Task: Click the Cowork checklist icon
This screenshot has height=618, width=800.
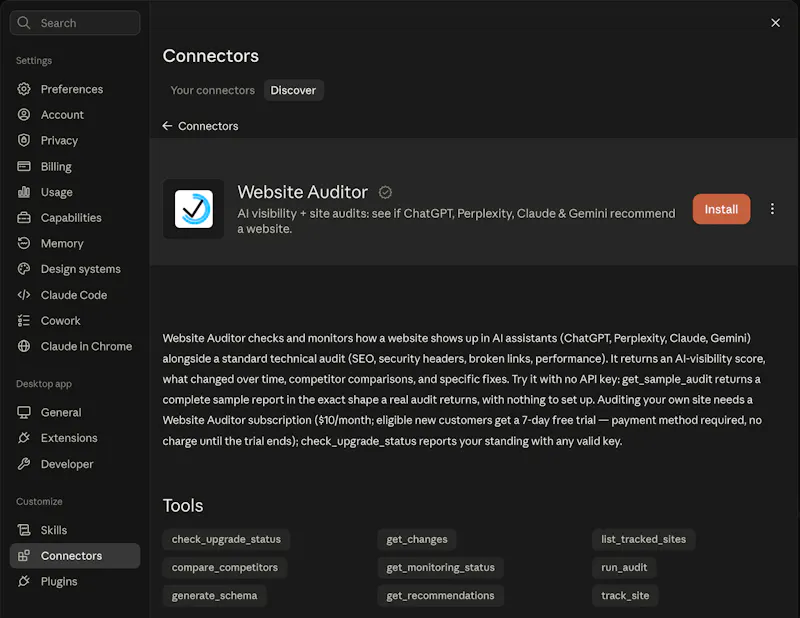Action: (23, 320)
